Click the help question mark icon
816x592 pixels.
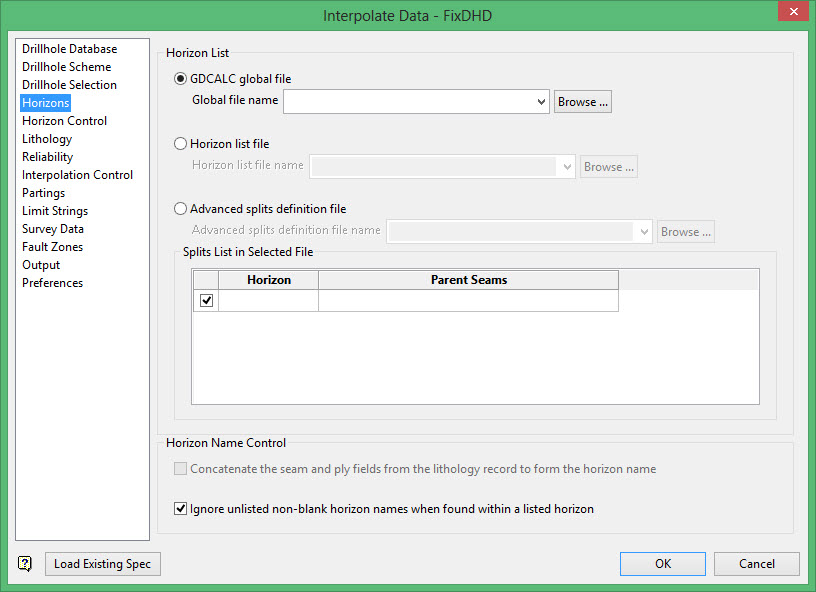[25, 564]
